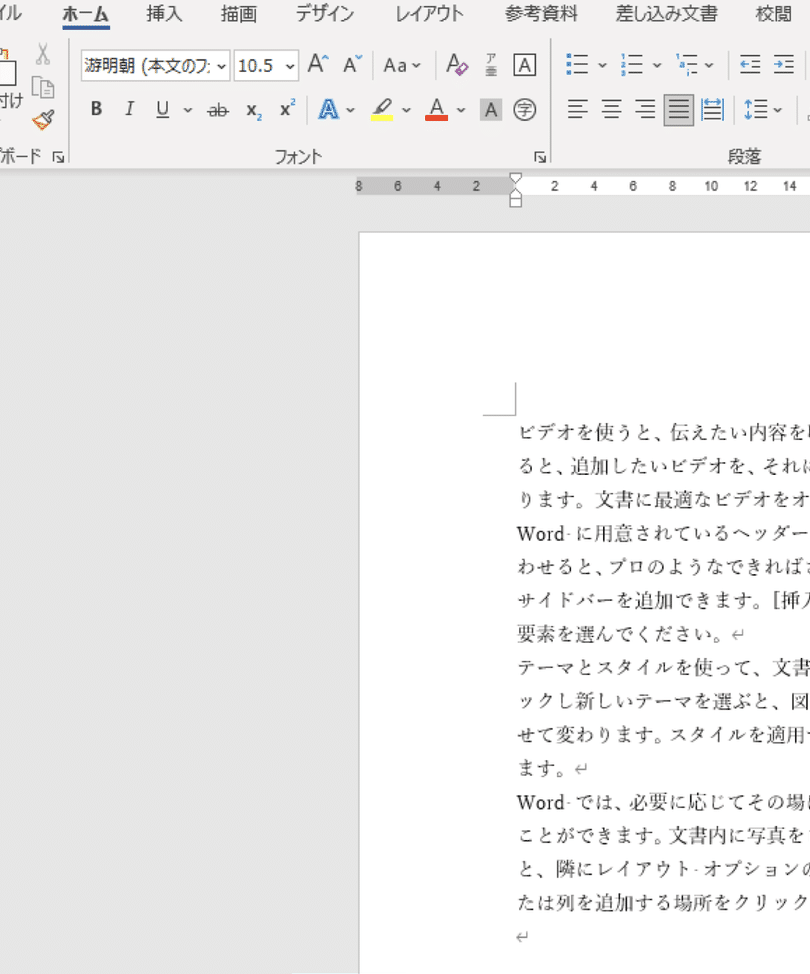Screen dimensions: 810x974
Task: Click the Increase Indent icon
Action: (783, 66)
